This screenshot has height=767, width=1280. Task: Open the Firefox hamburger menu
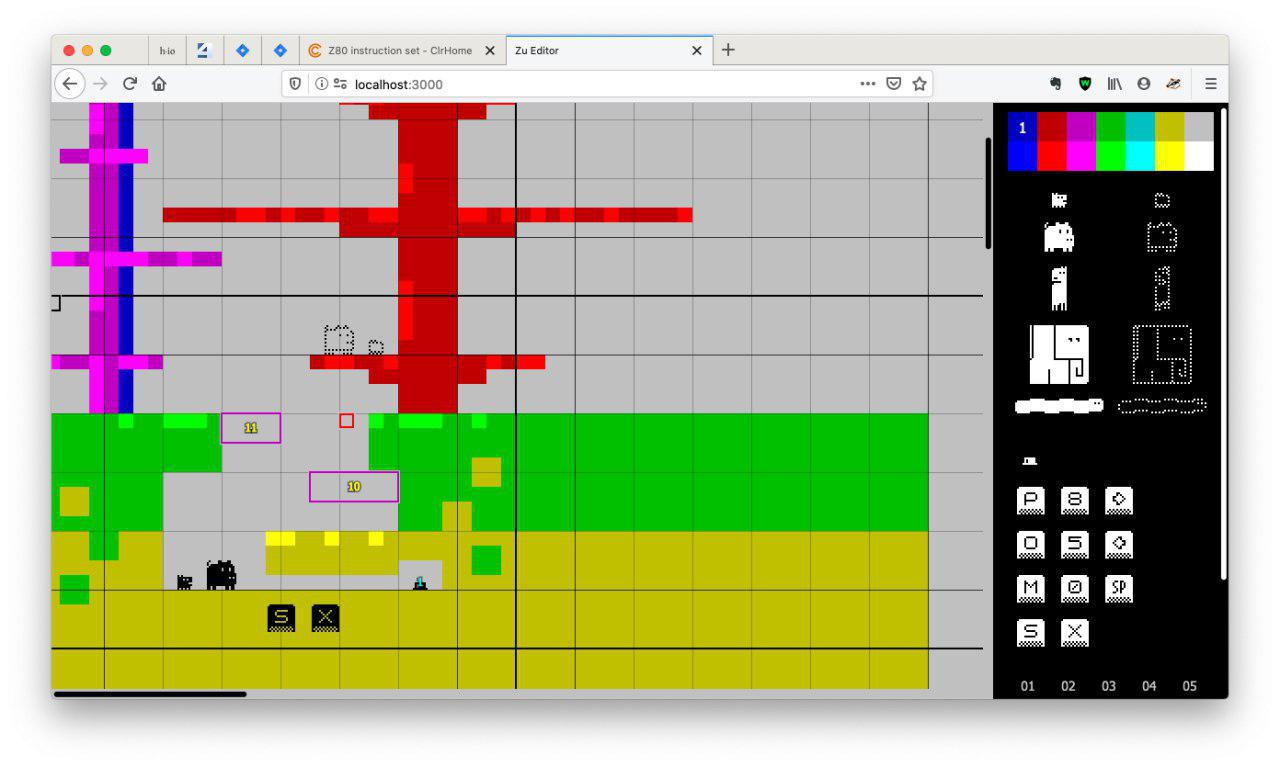click(x=1210, y=84)
